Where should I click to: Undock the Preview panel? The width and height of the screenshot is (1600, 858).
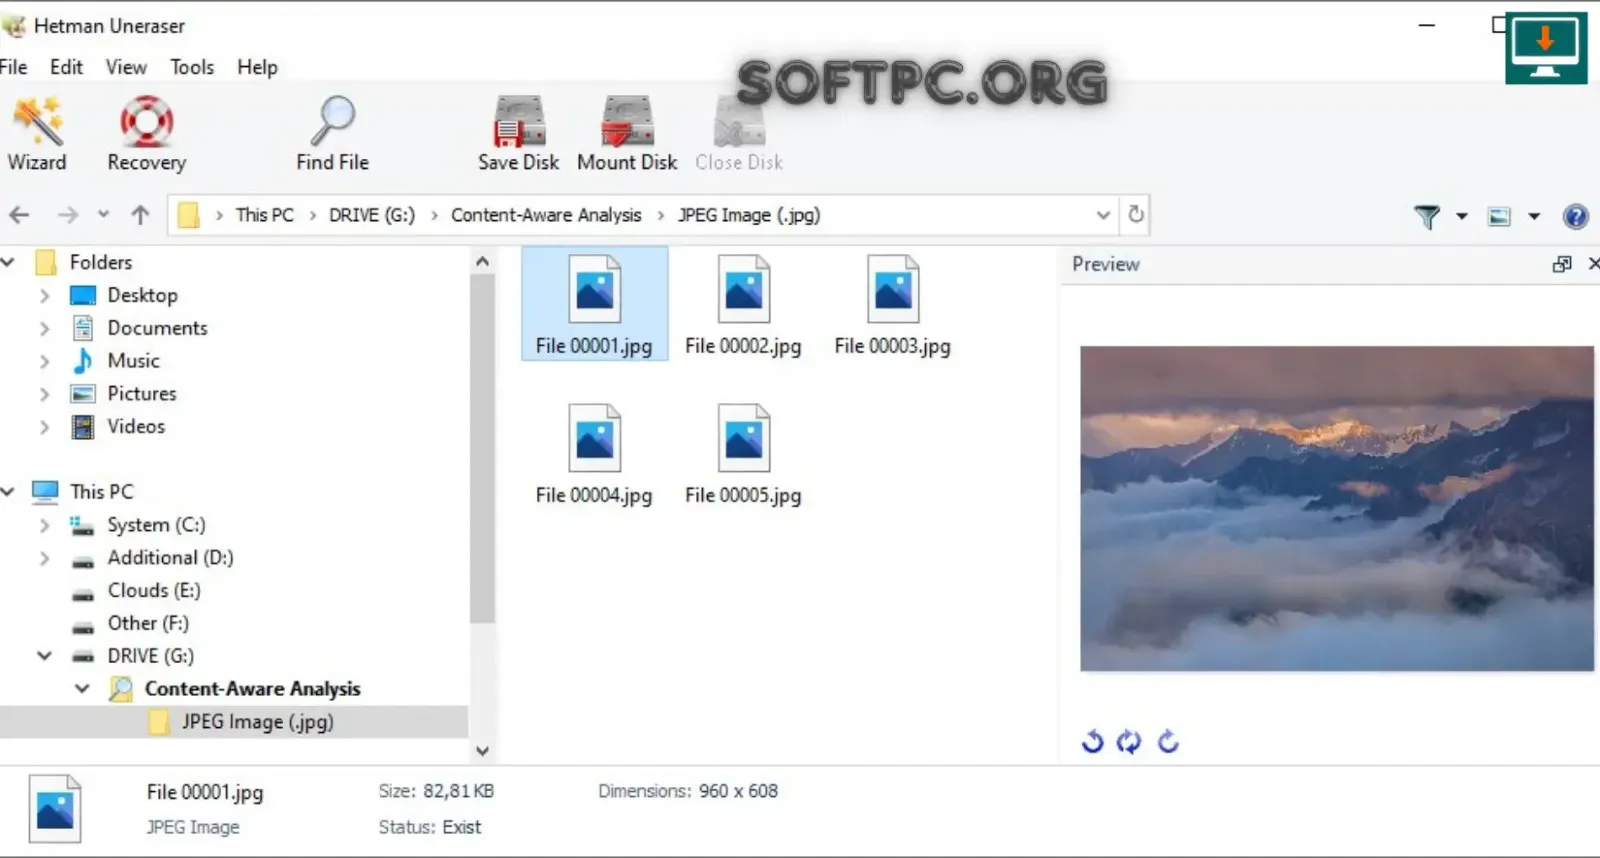[x=1561, y=264]
